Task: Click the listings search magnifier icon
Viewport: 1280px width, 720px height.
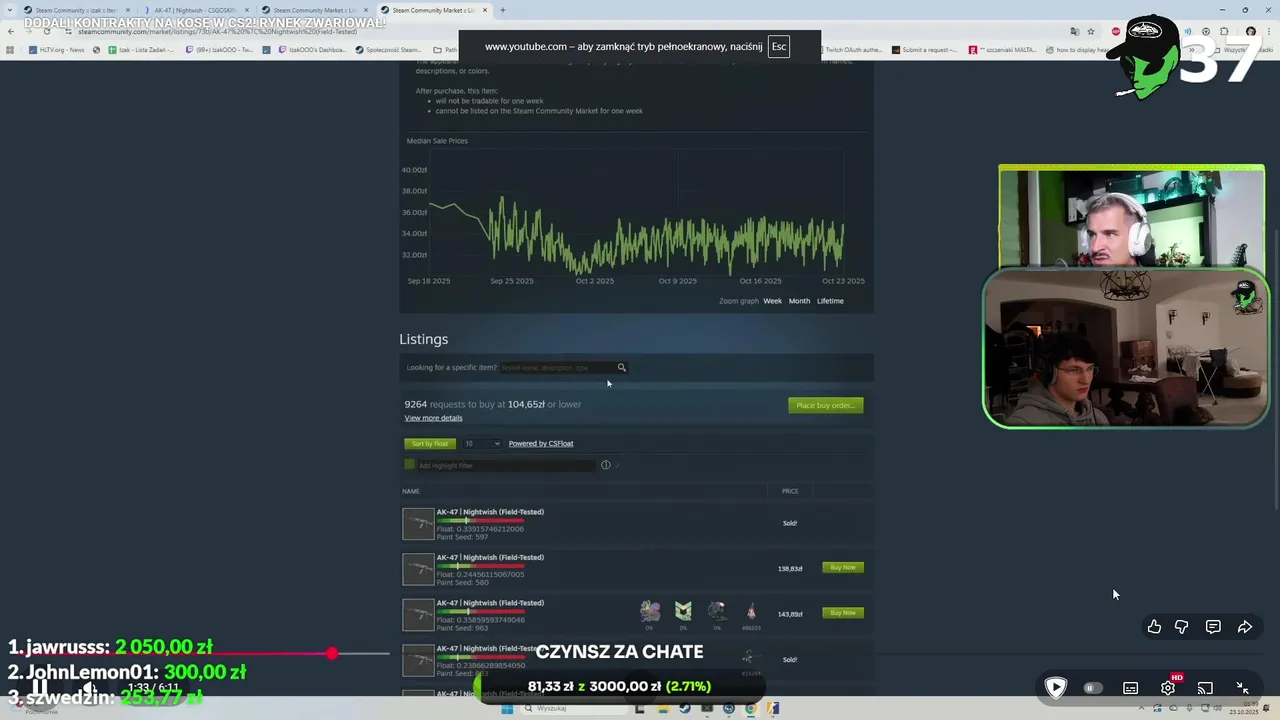Action: pos(621,367)
